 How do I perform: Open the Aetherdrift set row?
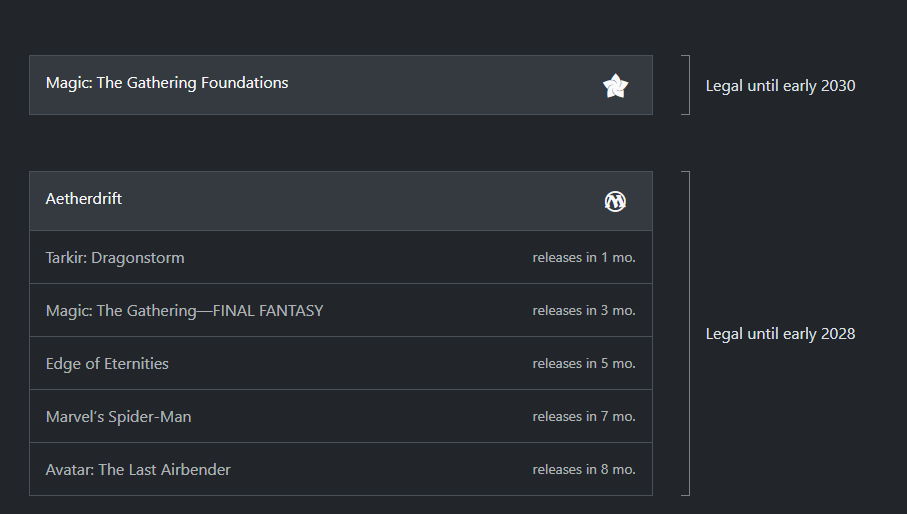pos(341,201)
